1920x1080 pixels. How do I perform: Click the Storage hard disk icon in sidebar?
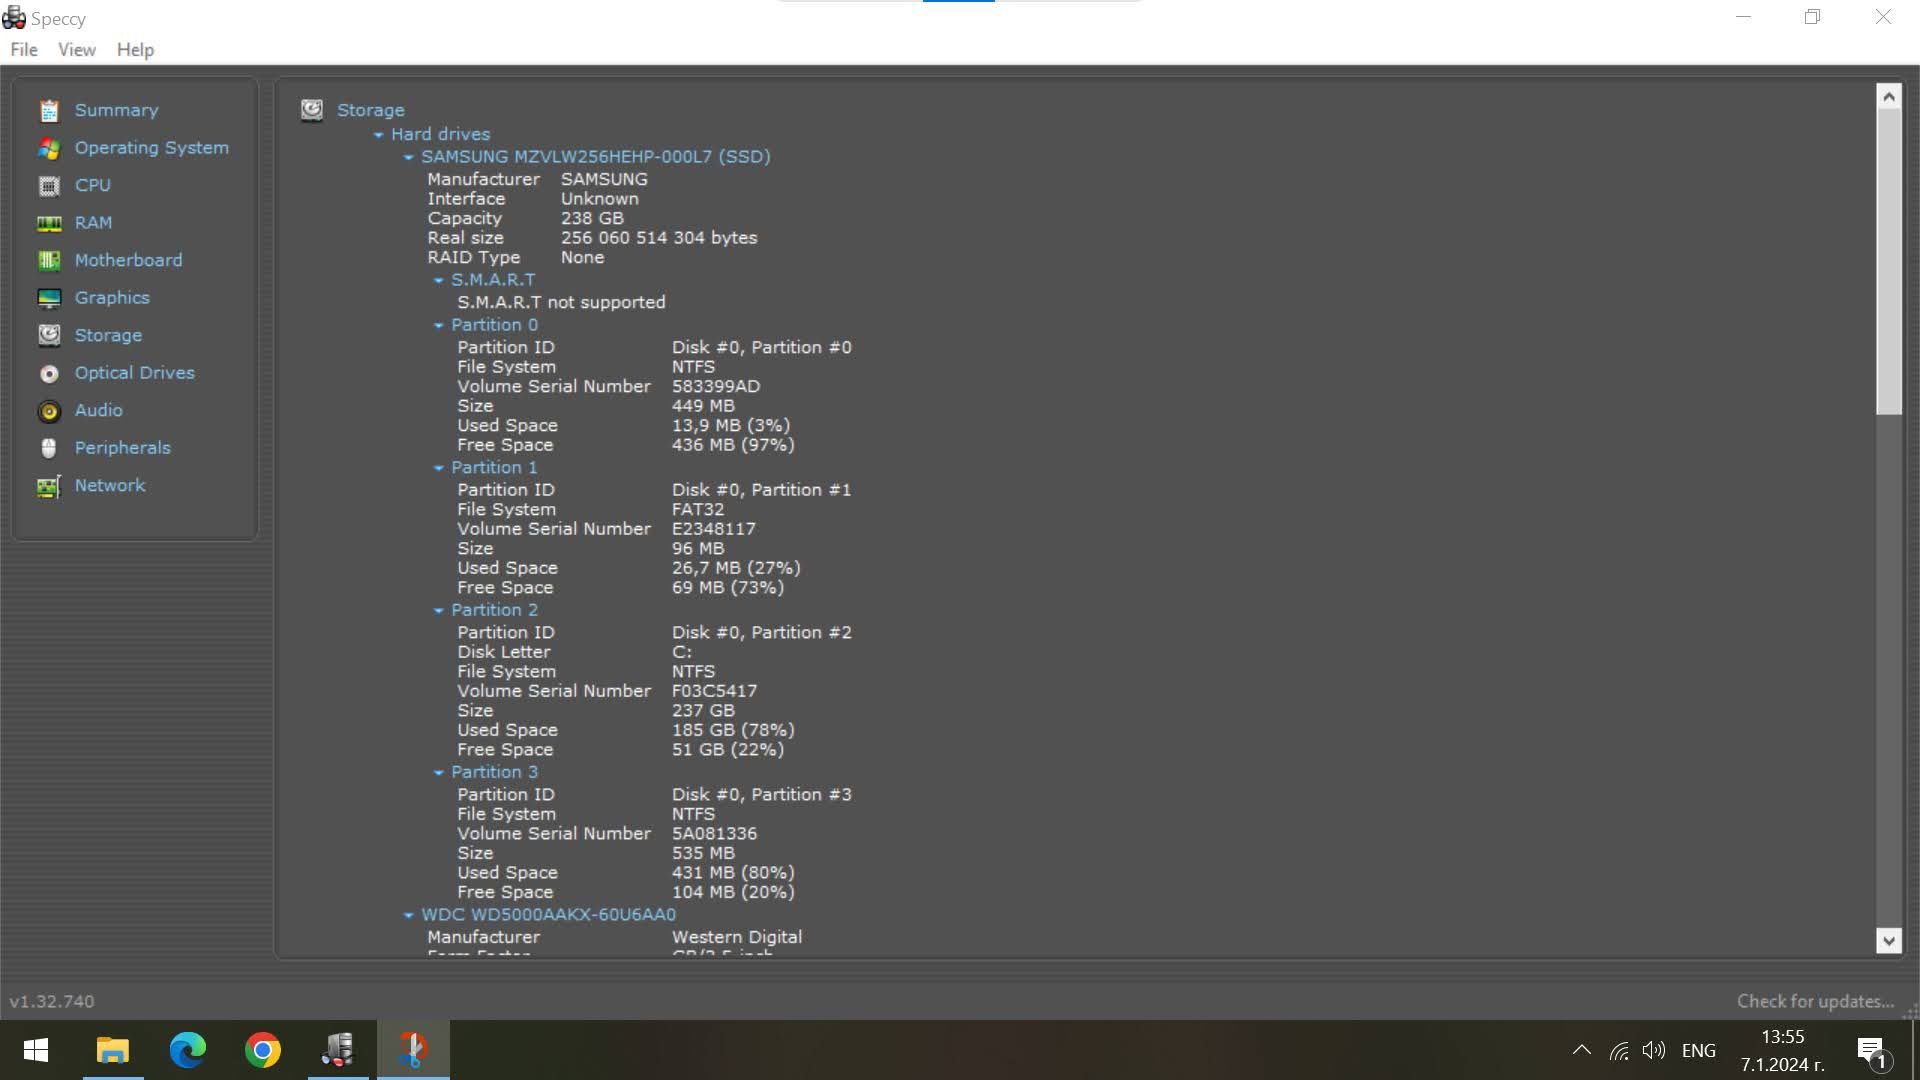pyautogui.click(x=49, y=335)
